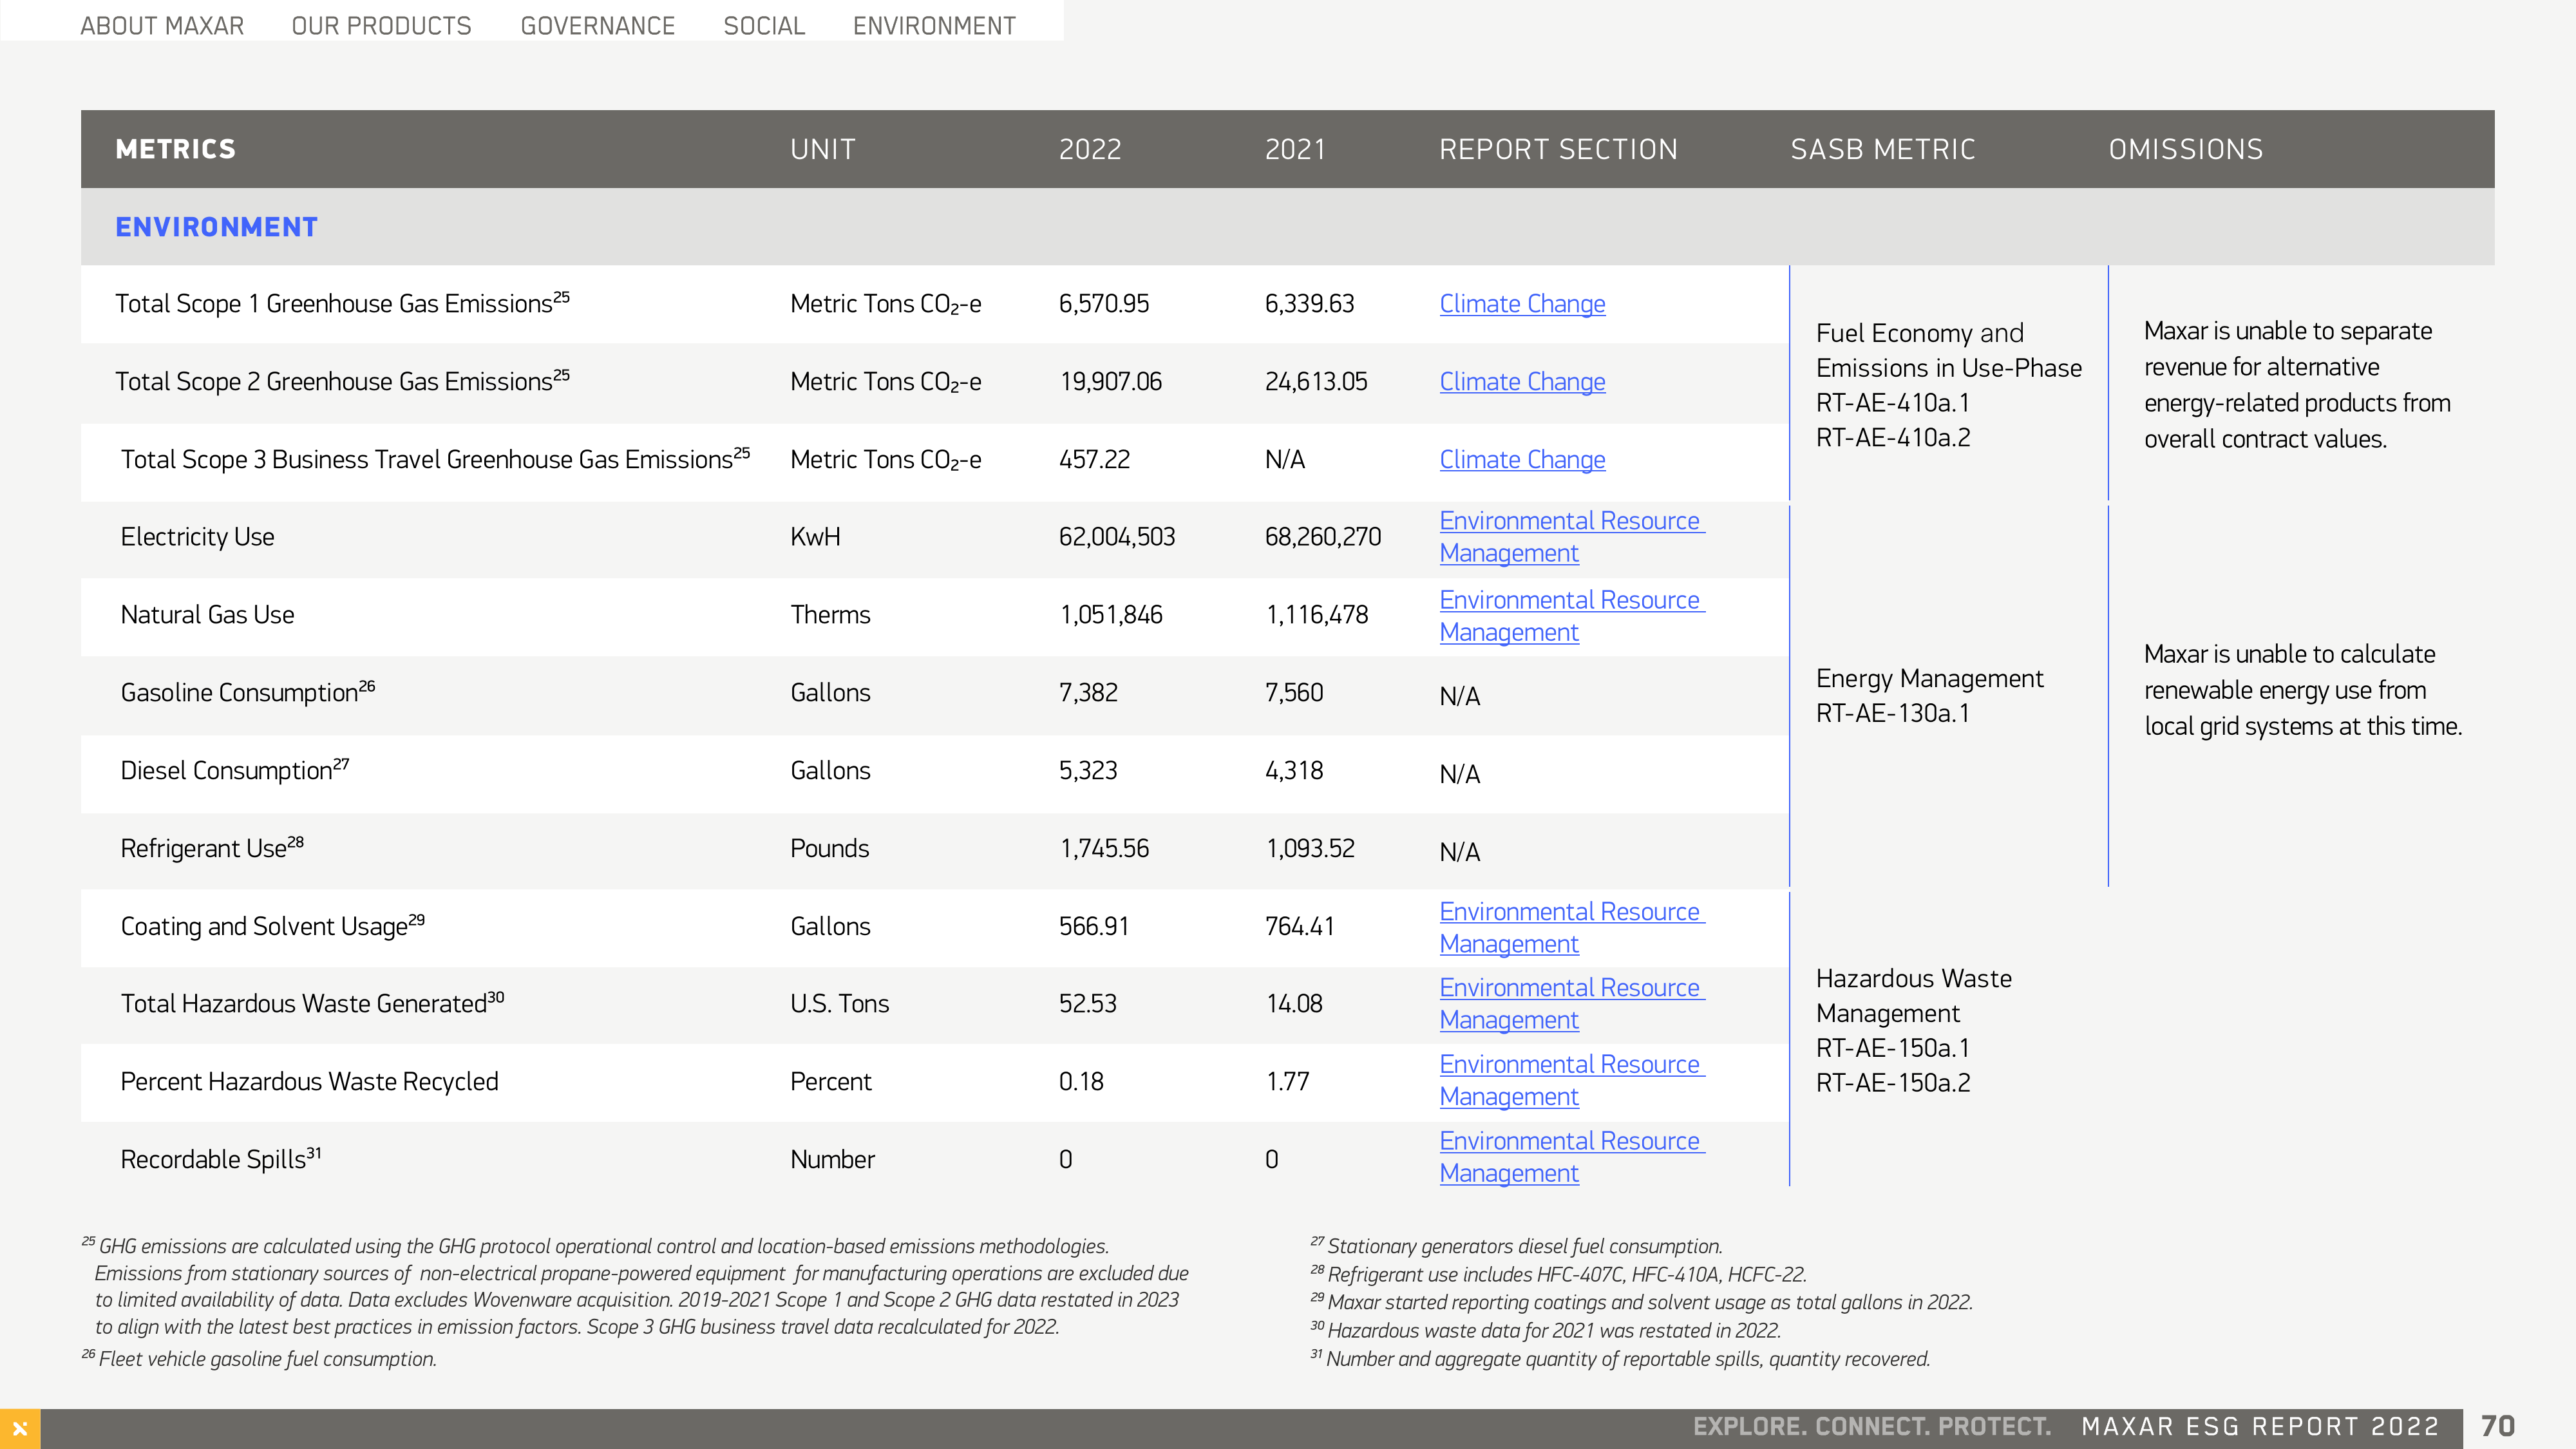Click page number 70 in footer
Screen dimensions: 2576x1449
[x=2498, y=1427]
